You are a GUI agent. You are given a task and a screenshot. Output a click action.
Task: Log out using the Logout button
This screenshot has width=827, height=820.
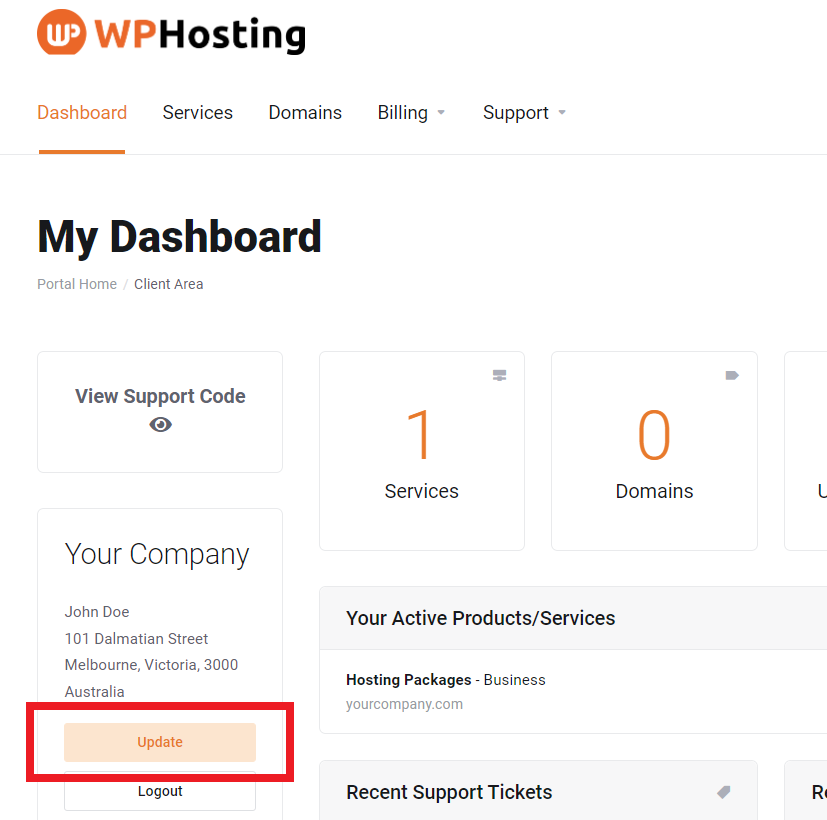pos(160,791)
